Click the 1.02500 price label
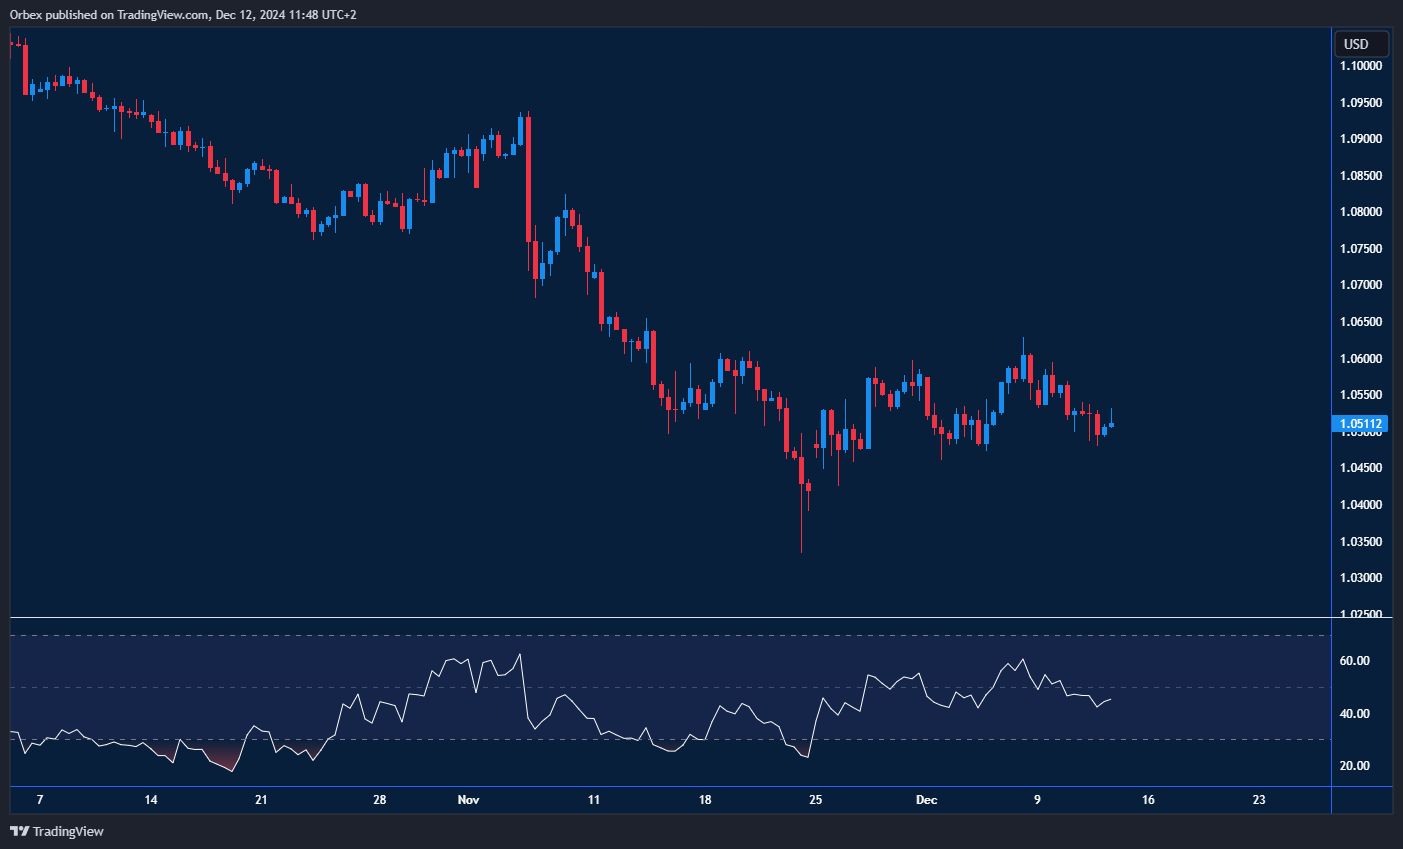Viewport: 1403px width, 849px height. pyautogui.click(x=1360, y=615)
